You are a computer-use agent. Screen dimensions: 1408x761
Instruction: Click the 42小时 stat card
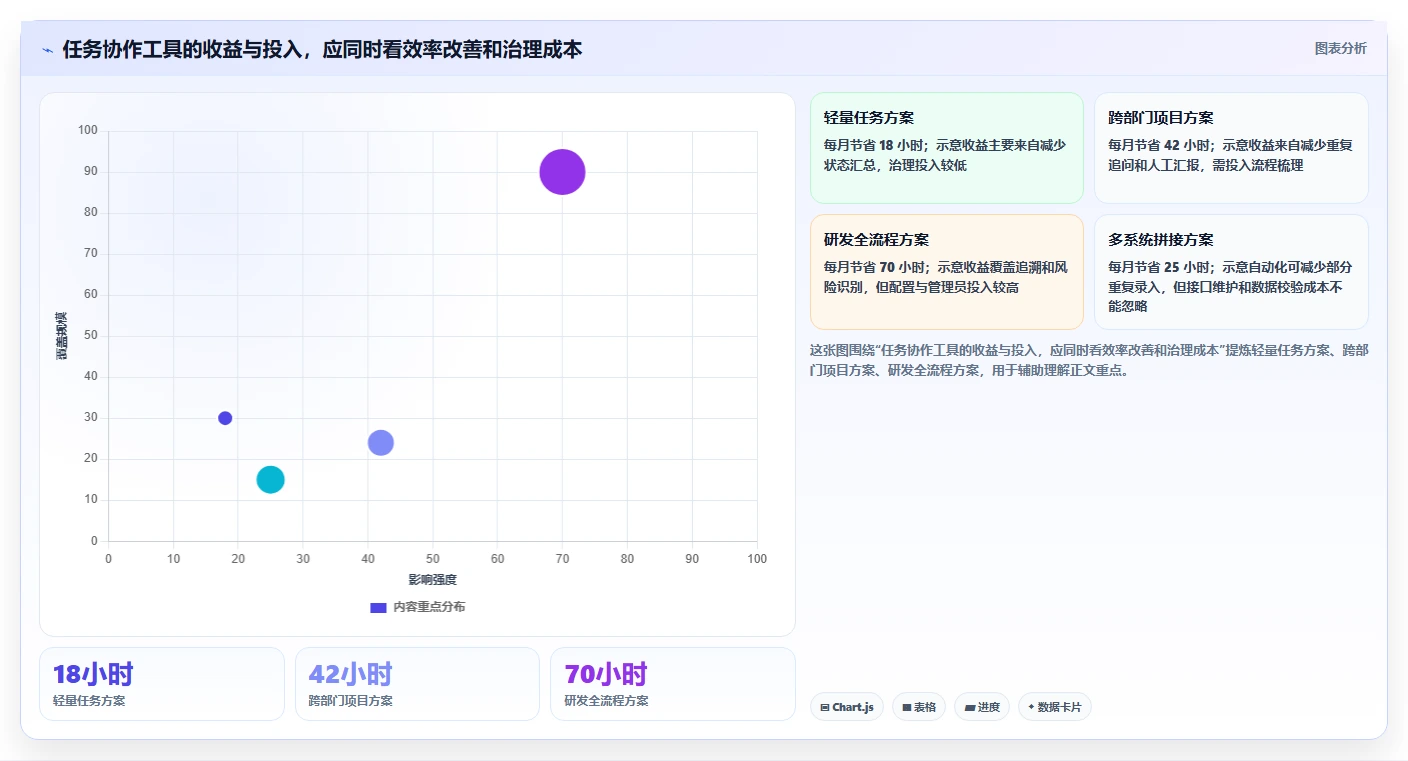tap(417, 684)
